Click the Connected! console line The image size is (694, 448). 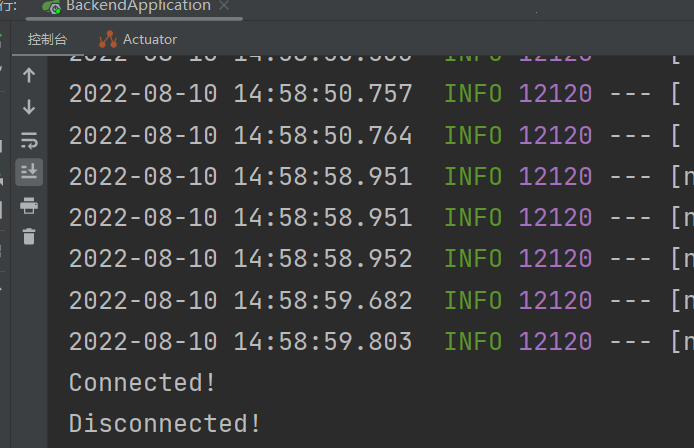point(142,382)
